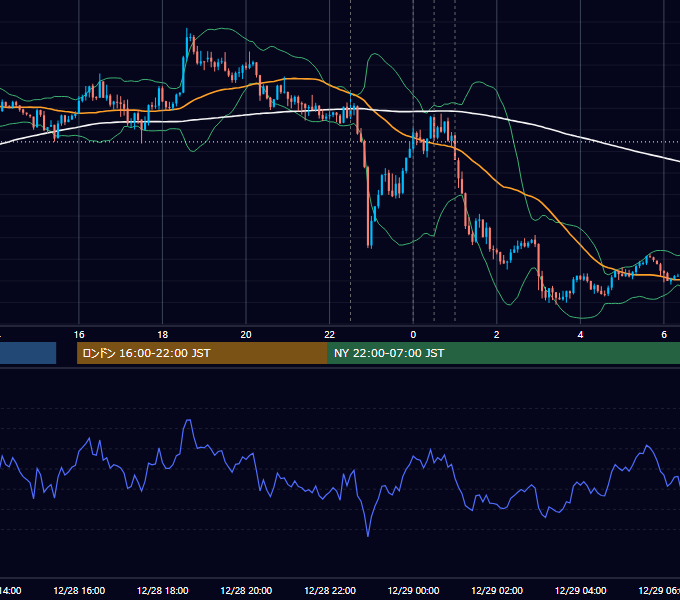Click the 2 hour label on time axis
This screenshot has width=680, height=600.
tap(497, 335)
